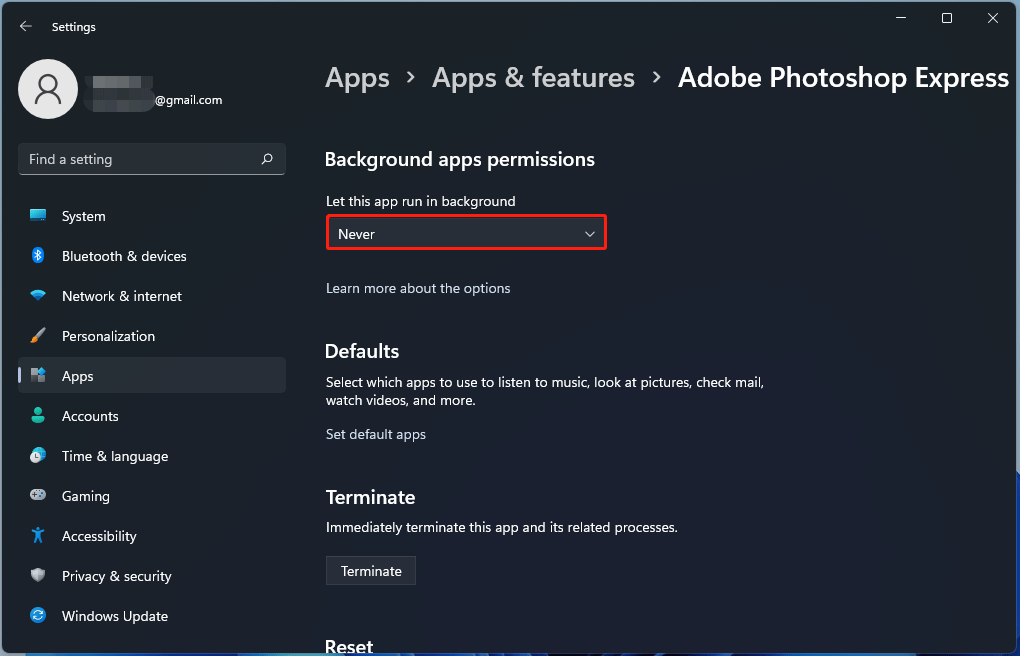The image size is (1020, 656).
Task: Open Privacy & security settings
Action: click(152, 576)
